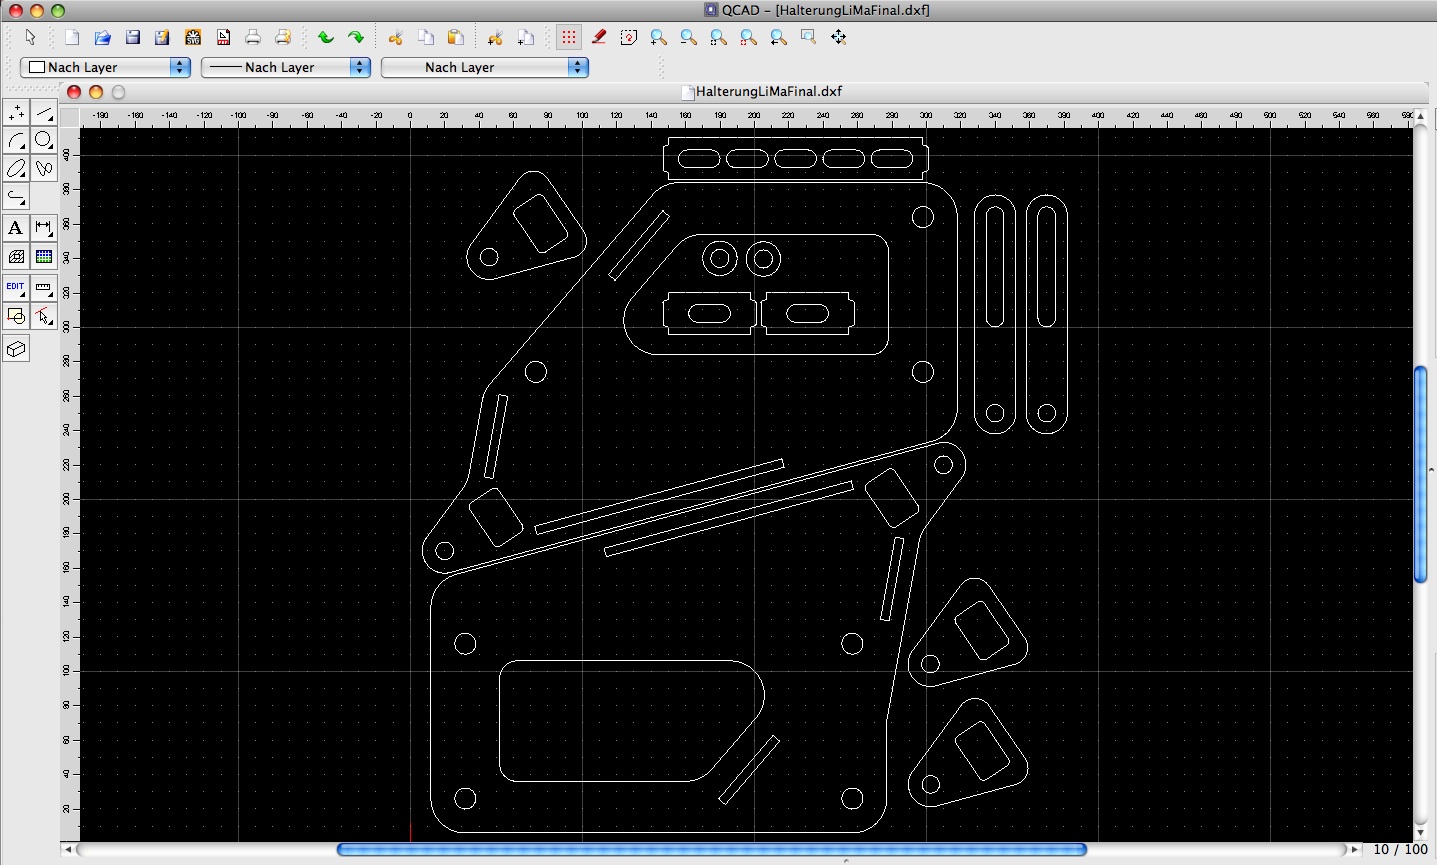Screen dimensions: 1437x865
Task: Click the right horizontal scroll arrow
Action: 1355,850
